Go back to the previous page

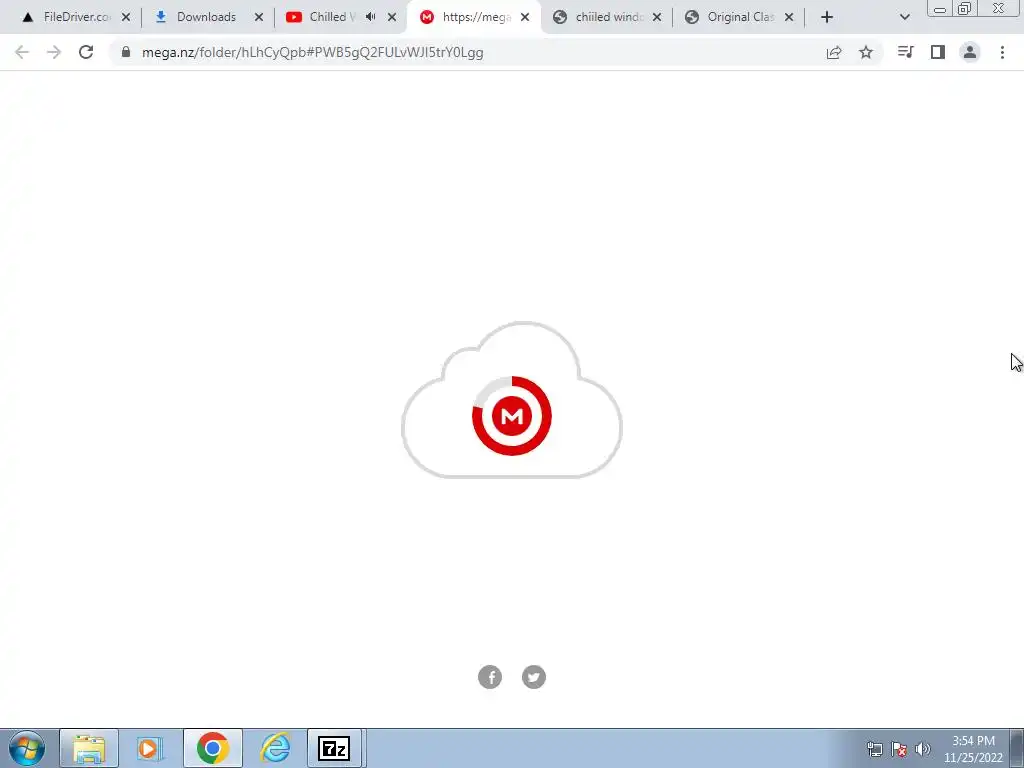[22, 52]
